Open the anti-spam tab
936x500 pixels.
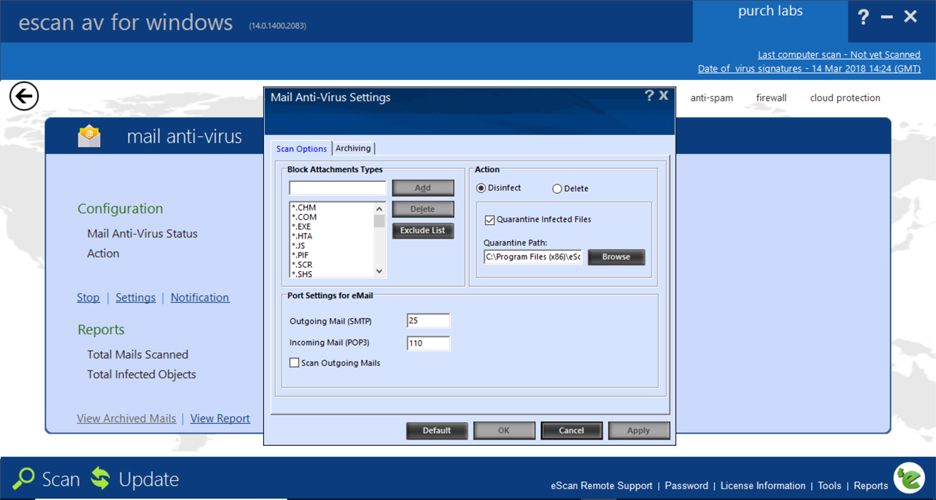[x=712, y=98]
